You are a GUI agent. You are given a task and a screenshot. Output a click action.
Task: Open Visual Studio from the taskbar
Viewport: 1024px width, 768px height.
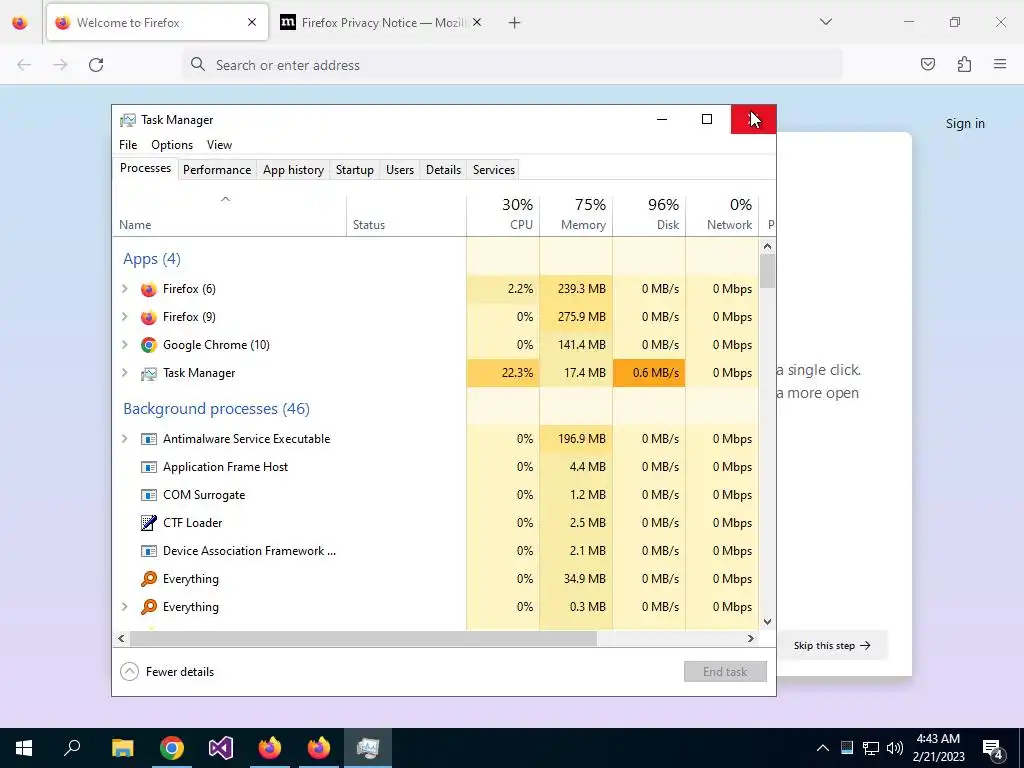[x=221, y=748]
